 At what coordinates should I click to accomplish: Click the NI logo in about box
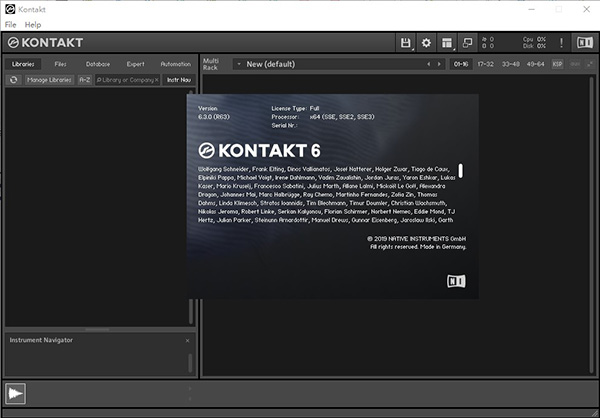pos(455,282)
